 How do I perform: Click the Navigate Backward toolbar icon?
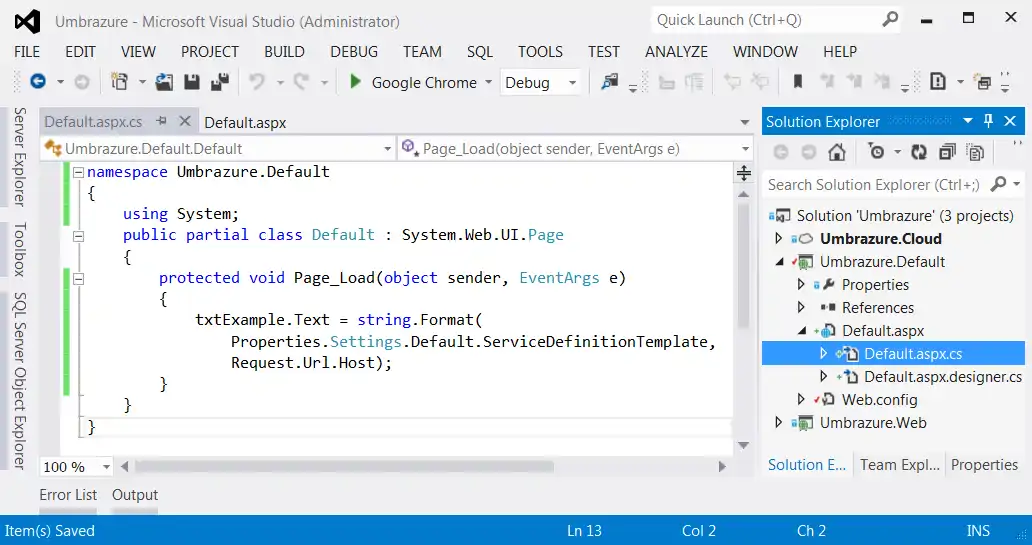38,82
